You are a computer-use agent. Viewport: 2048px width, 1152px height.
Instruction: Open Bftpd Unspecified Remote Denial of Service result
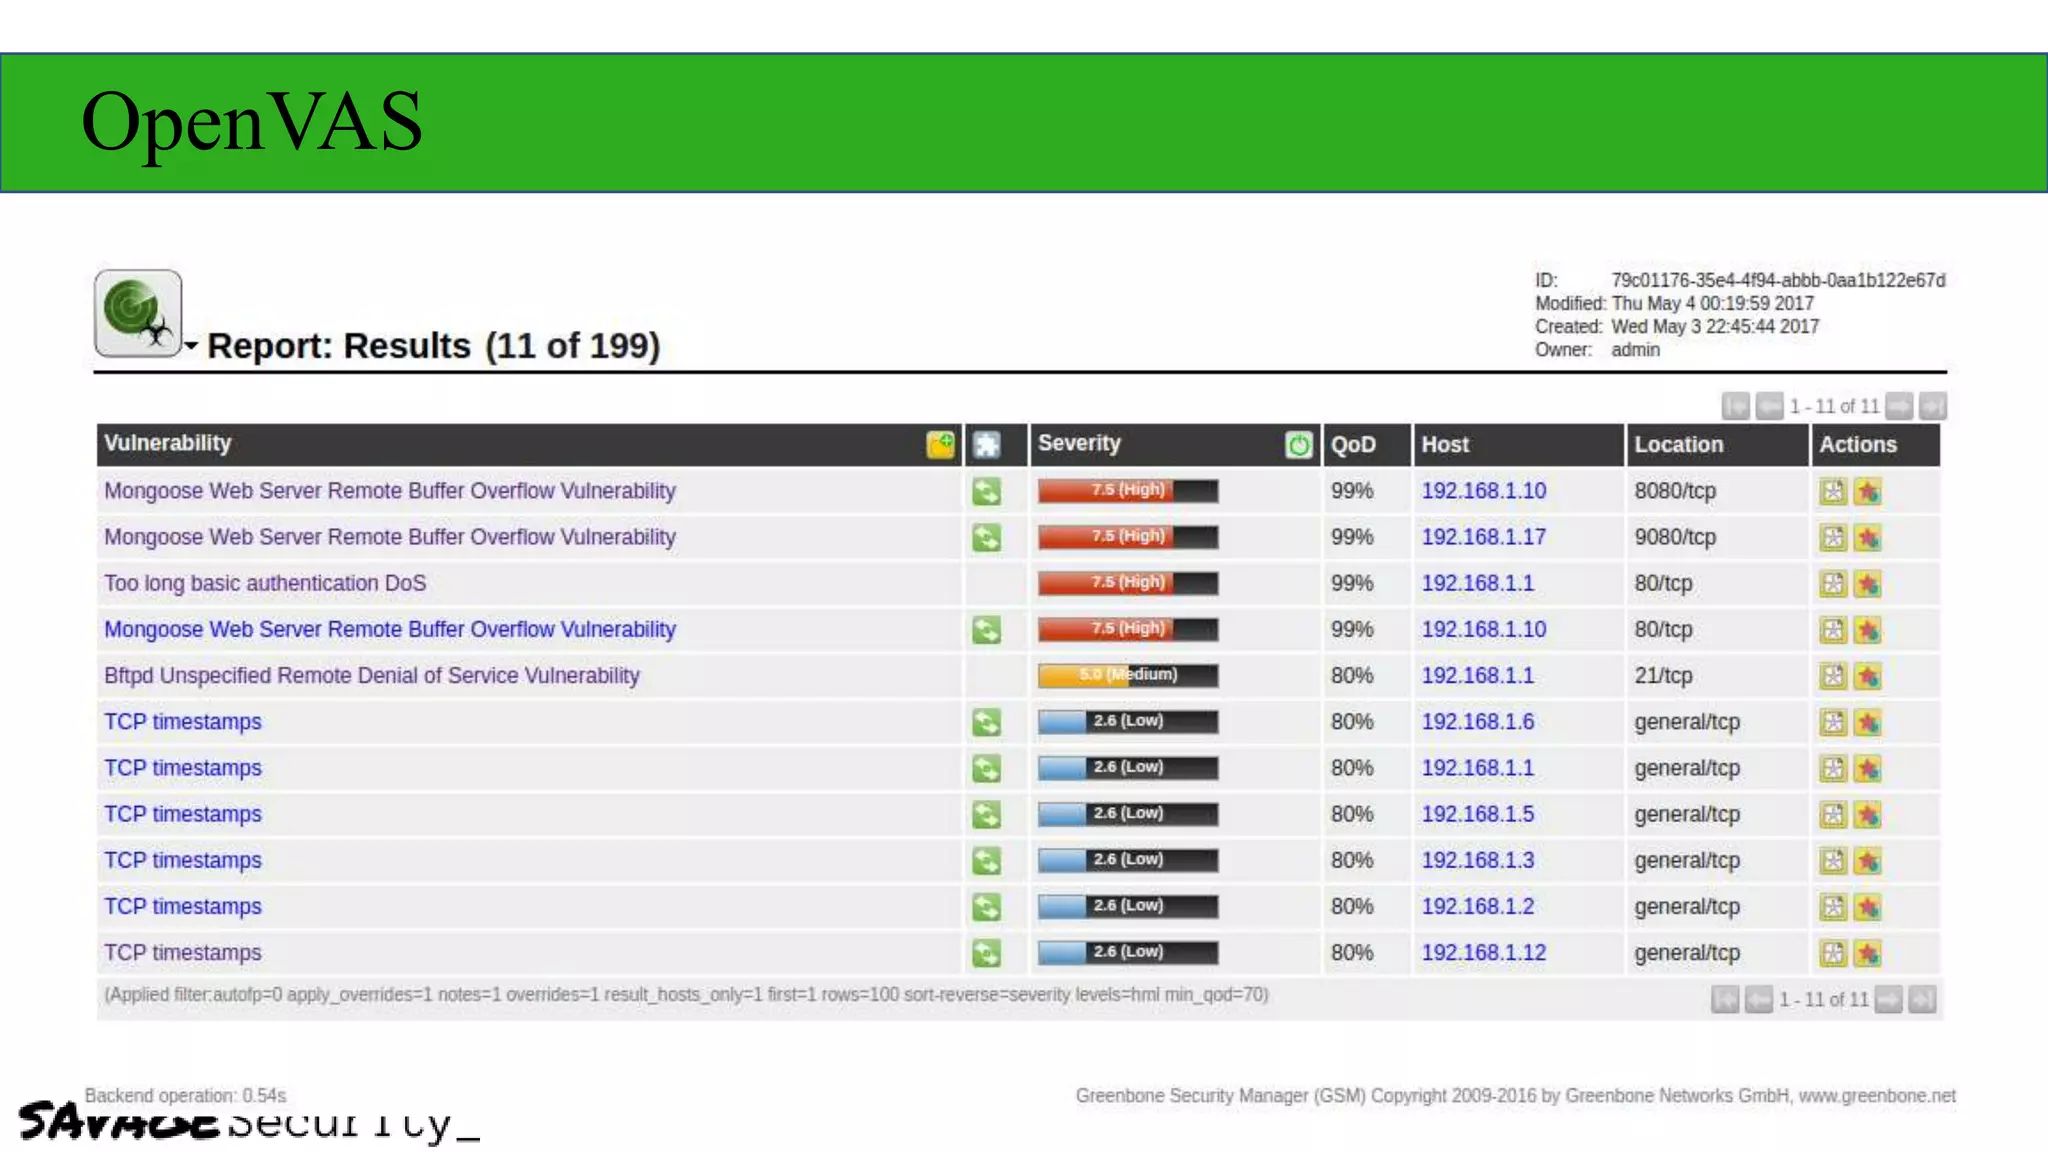372,675
